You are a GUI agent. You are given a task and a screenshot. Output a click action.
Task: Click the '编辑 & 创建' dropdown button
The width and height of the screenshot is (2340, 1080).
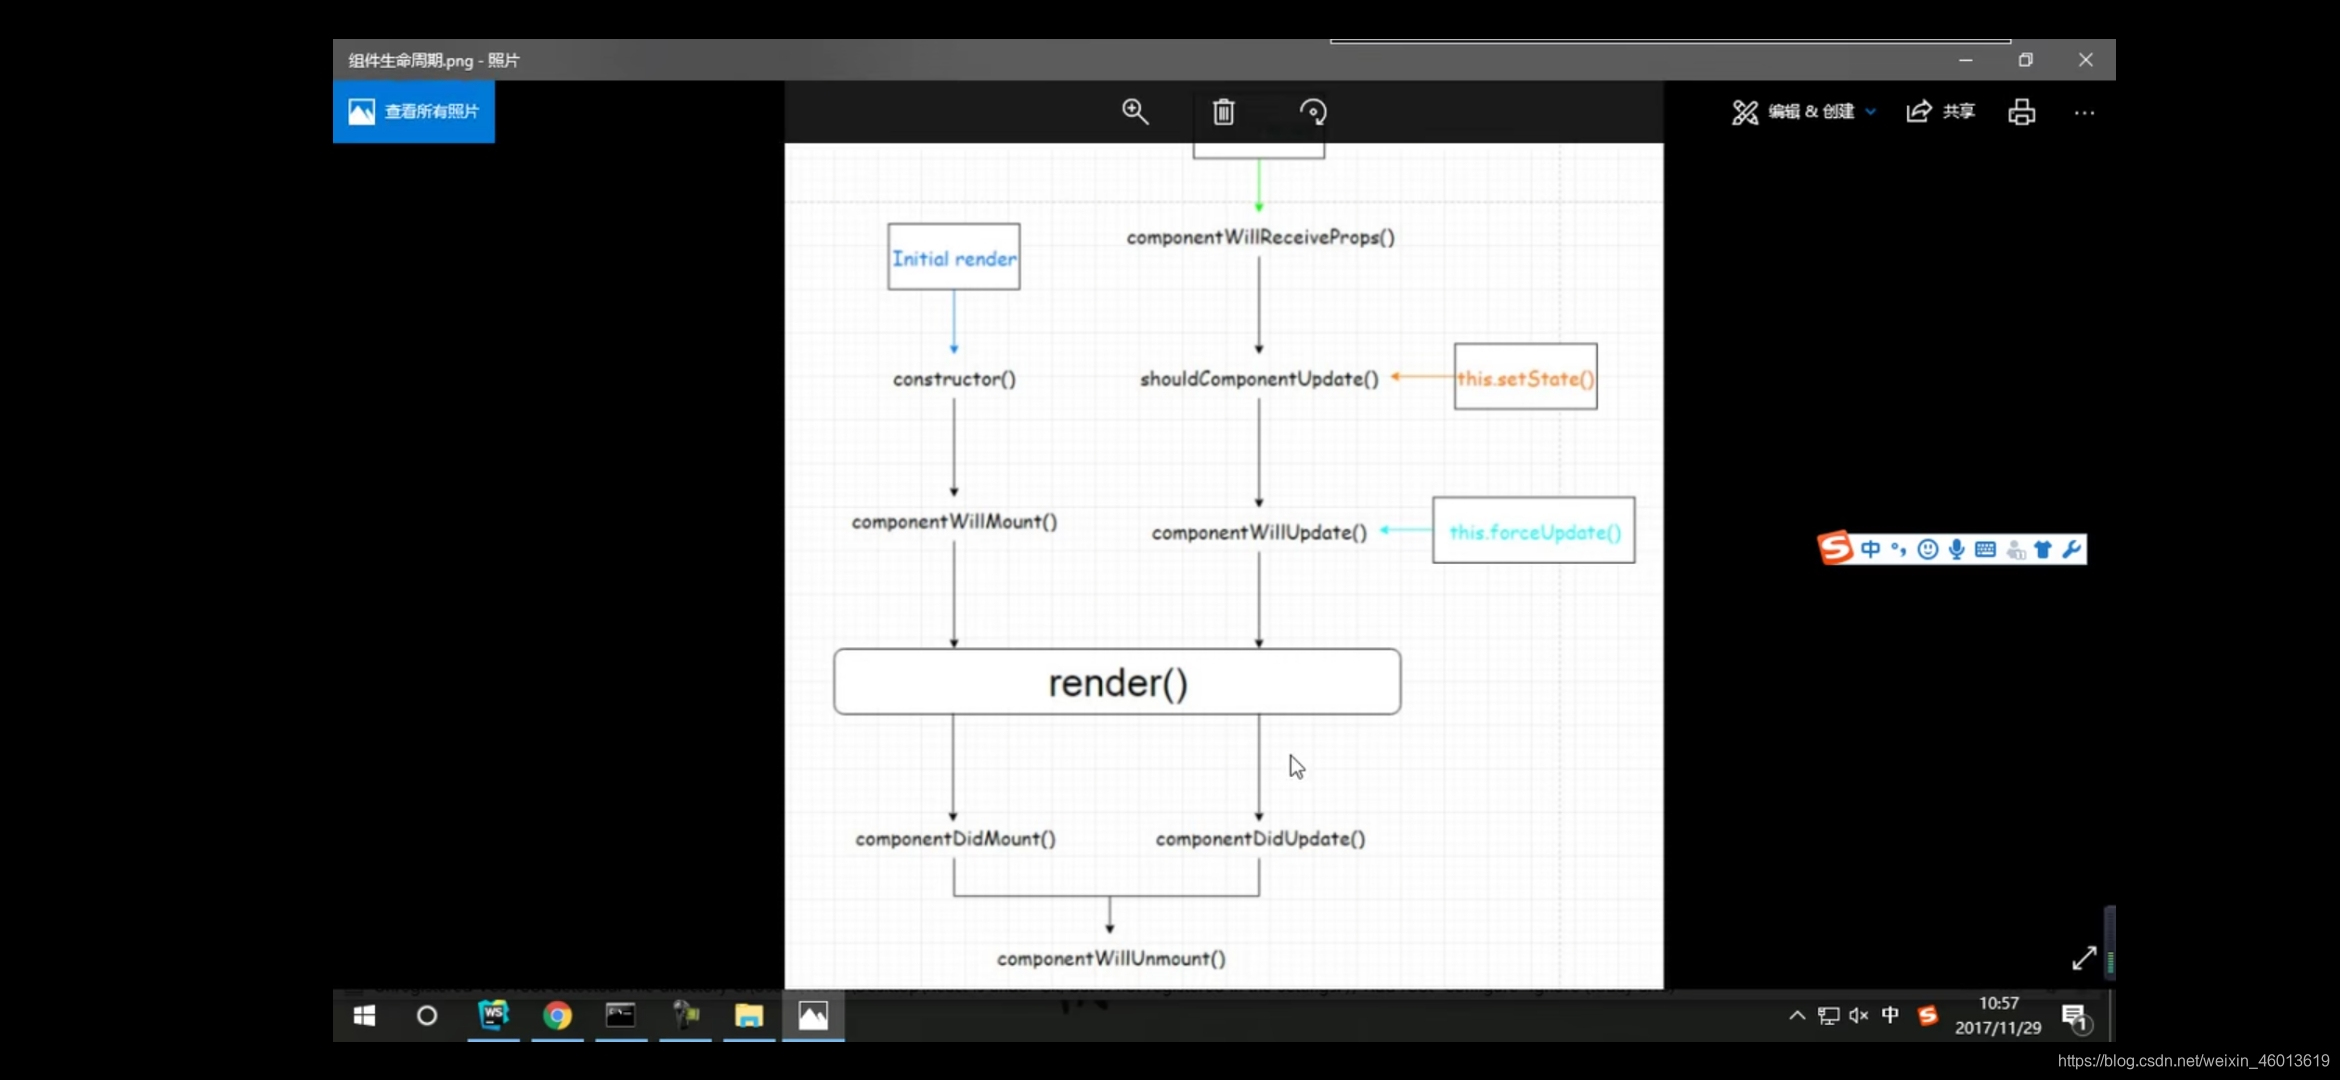(x=1803, y=112)
